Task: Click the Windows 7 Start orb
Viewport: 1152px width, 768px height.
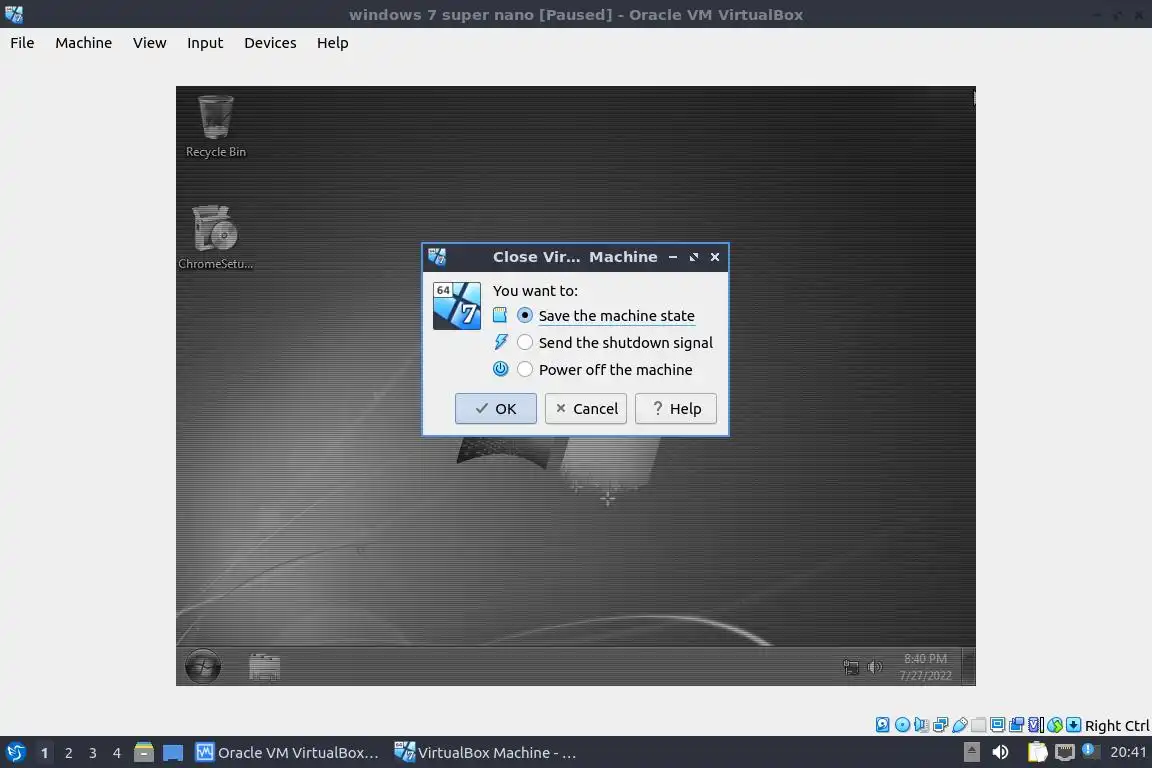Action: 203,667
